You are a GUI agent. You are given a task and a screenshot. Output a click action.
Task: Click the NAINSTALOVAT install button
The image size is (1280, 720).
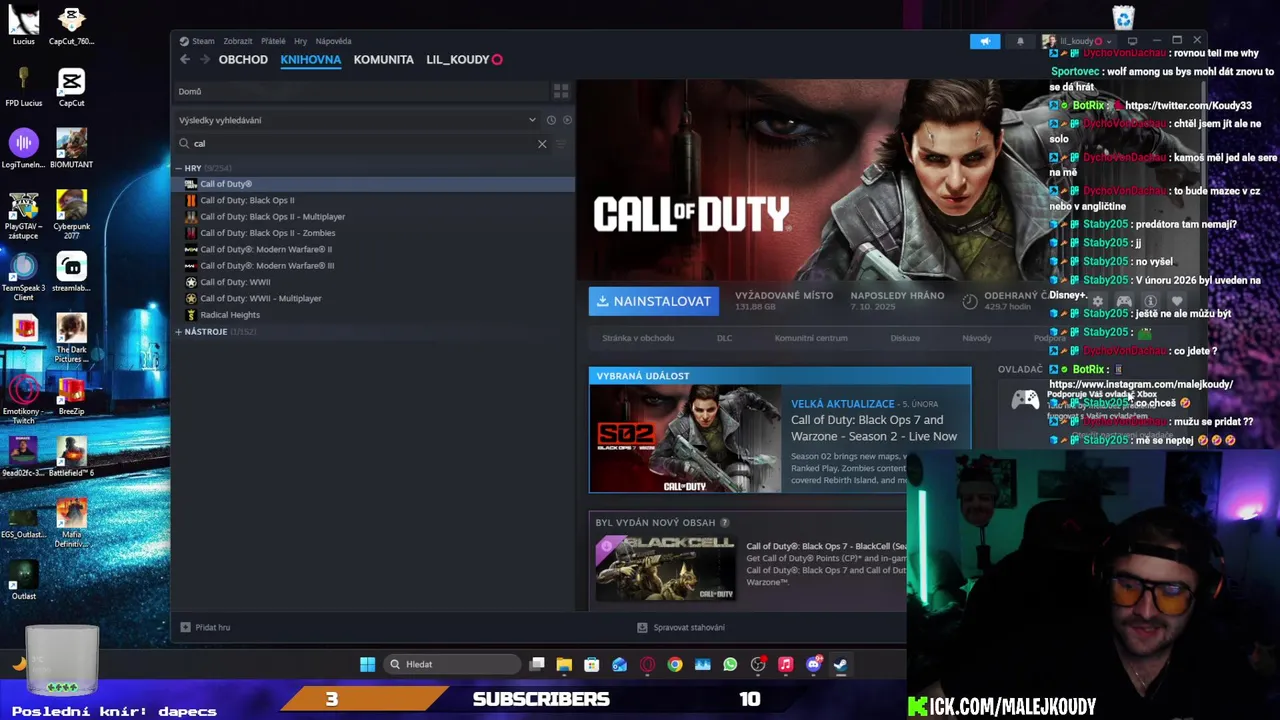coord(654,301)
